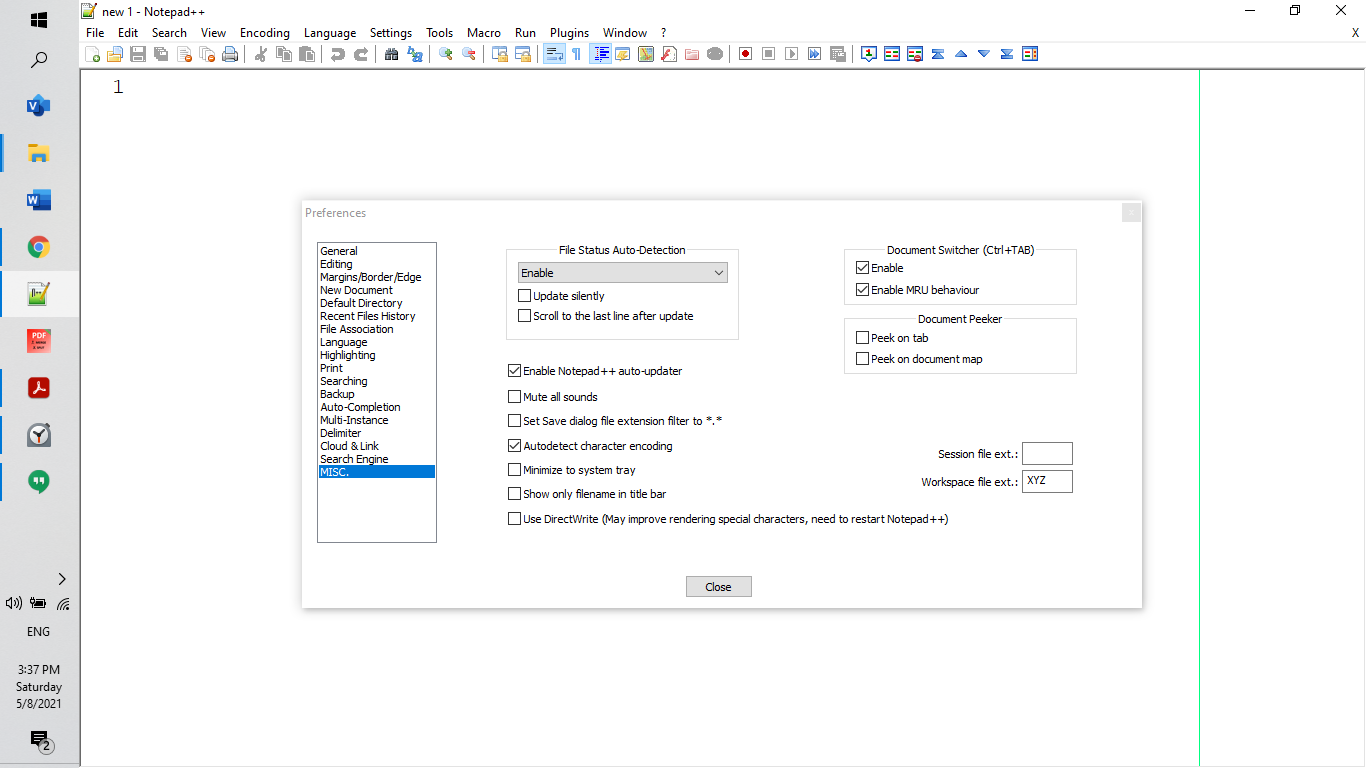This screenshot has width=1366, height=768.
Task: Click the Function List toolbar icon
Action: tap(669, 54)
